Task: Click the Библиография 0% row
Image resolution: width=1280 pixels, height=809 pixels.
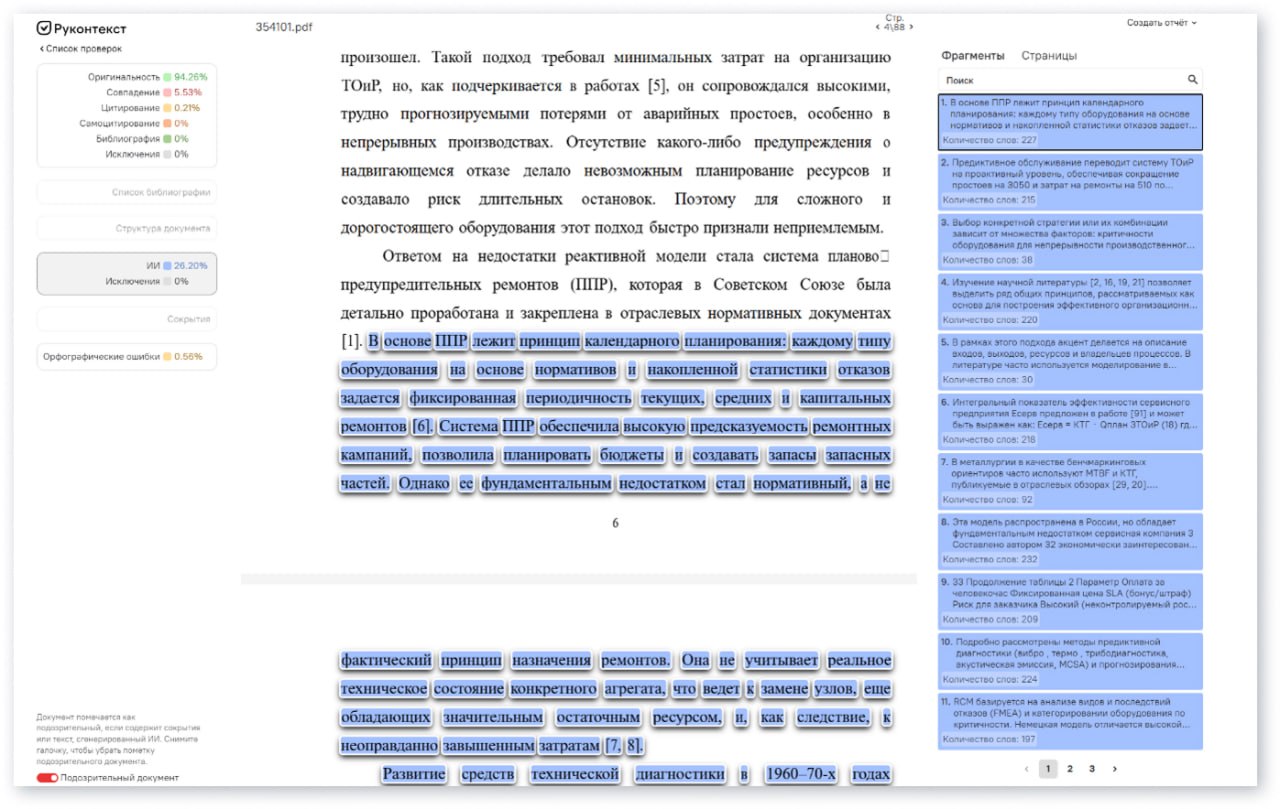Action: 142,139
